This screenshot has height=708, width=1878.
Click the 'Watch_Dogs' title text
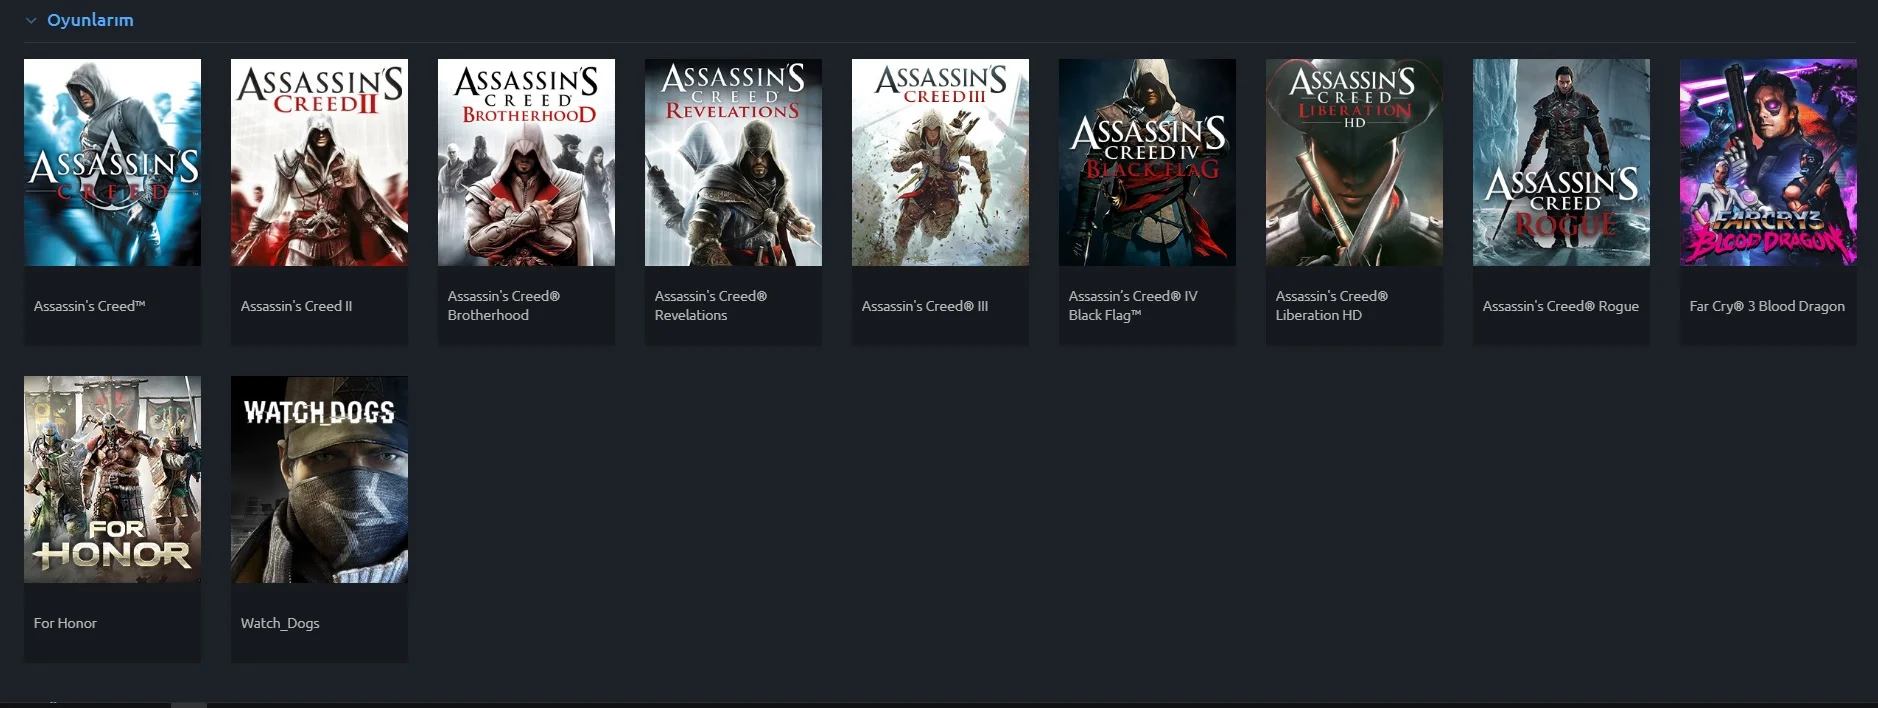coord(280,623)
